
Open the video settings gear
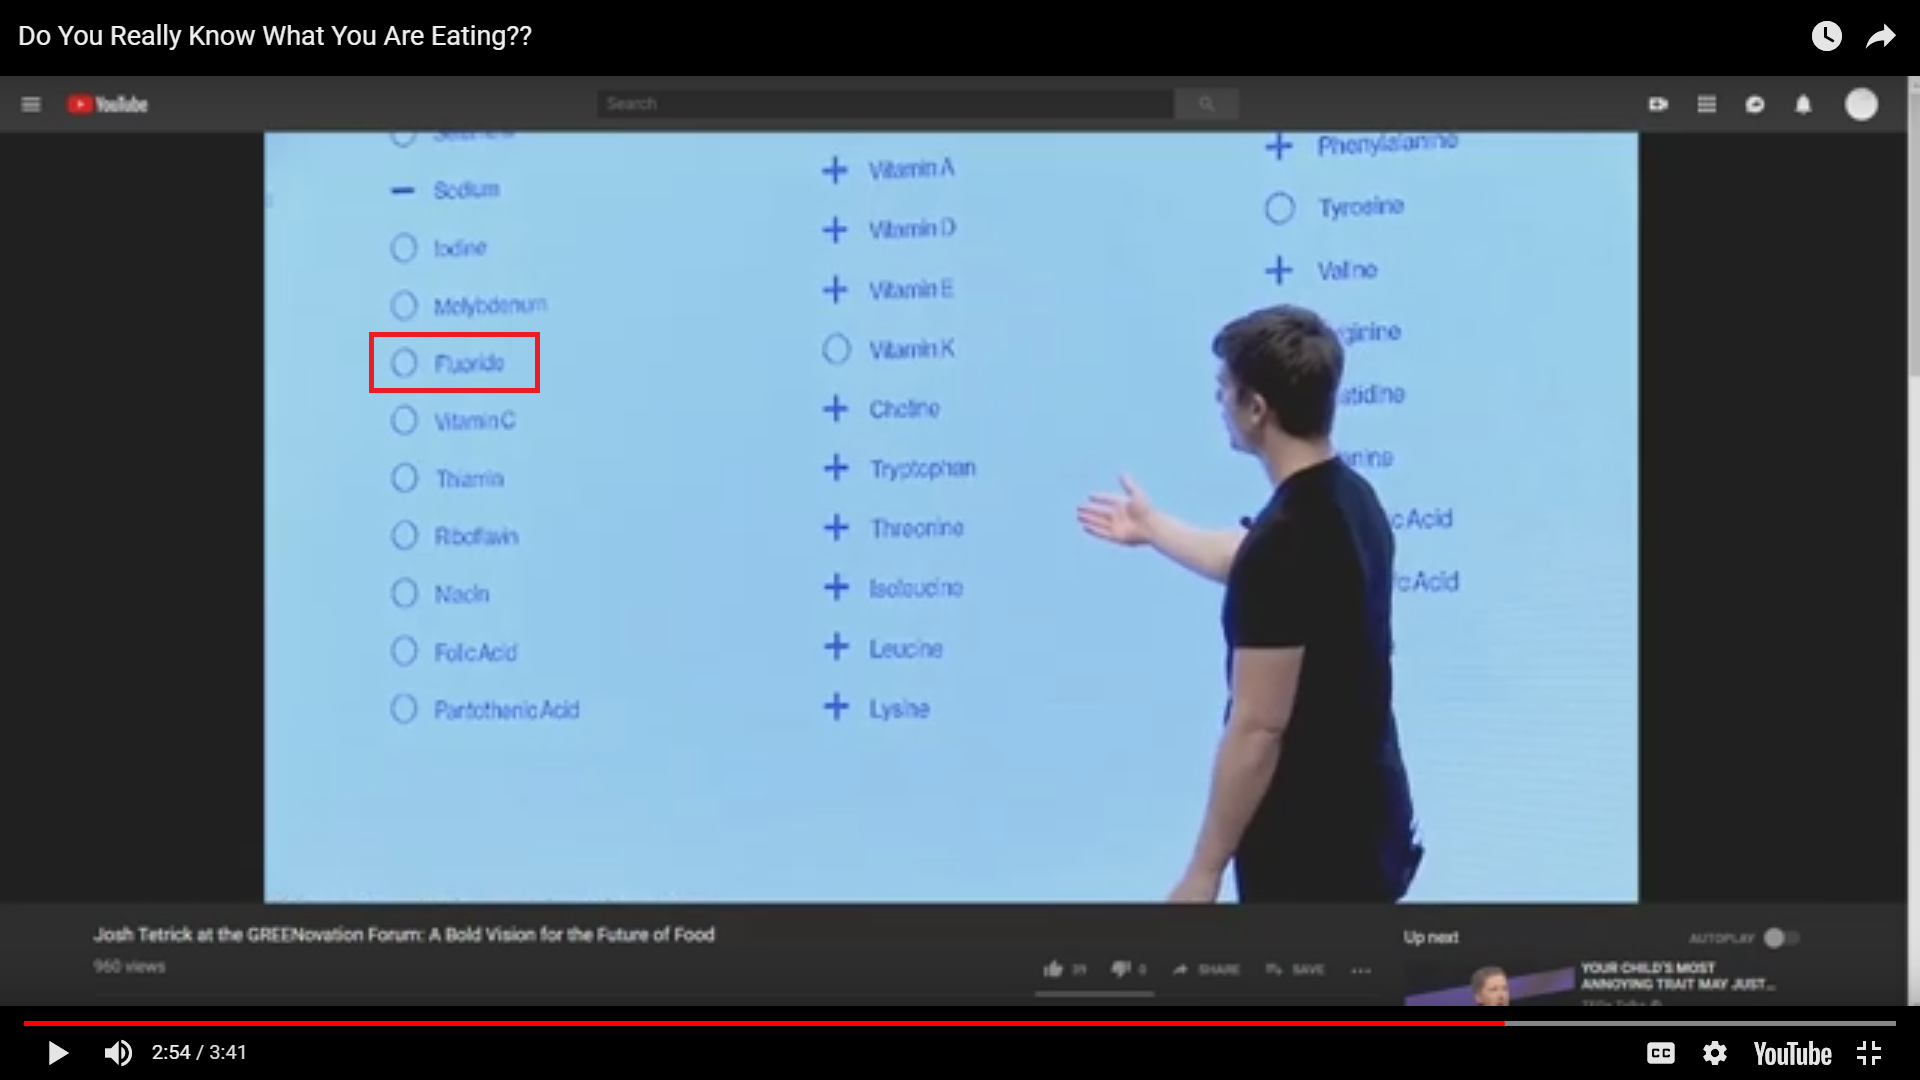[x=1715, y=1053]
